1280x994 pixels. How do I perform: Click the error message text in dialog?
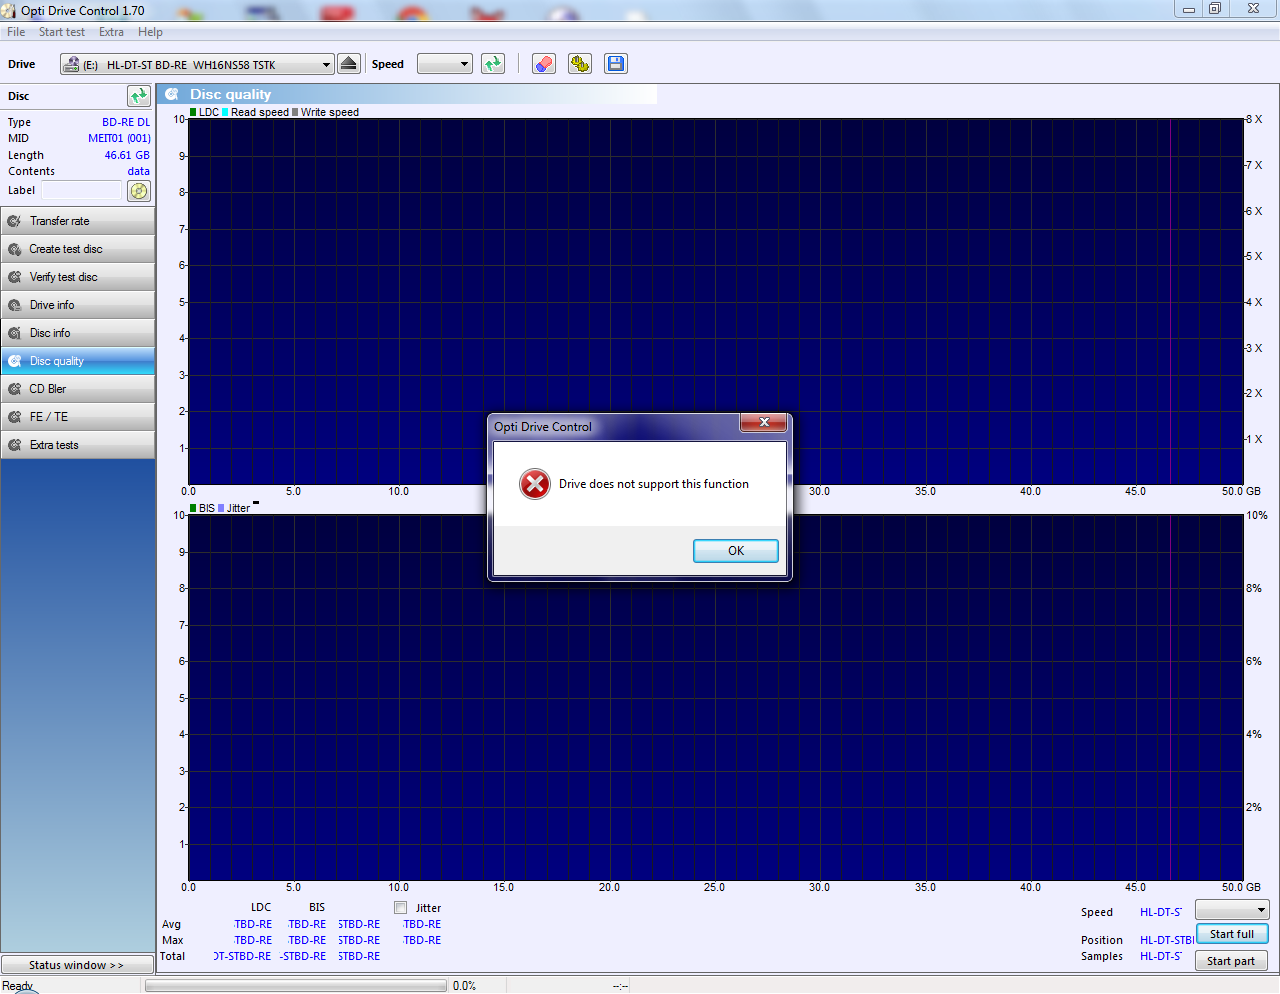(654, 484)
